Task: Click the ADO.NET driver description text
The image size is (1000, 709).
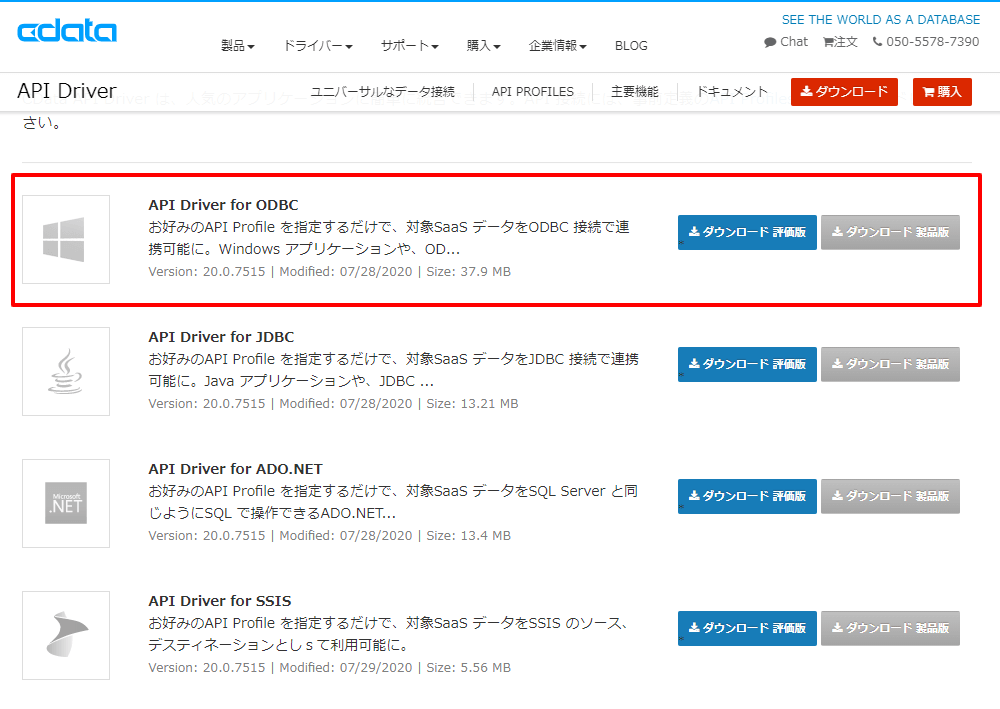Action: [393, 502]
